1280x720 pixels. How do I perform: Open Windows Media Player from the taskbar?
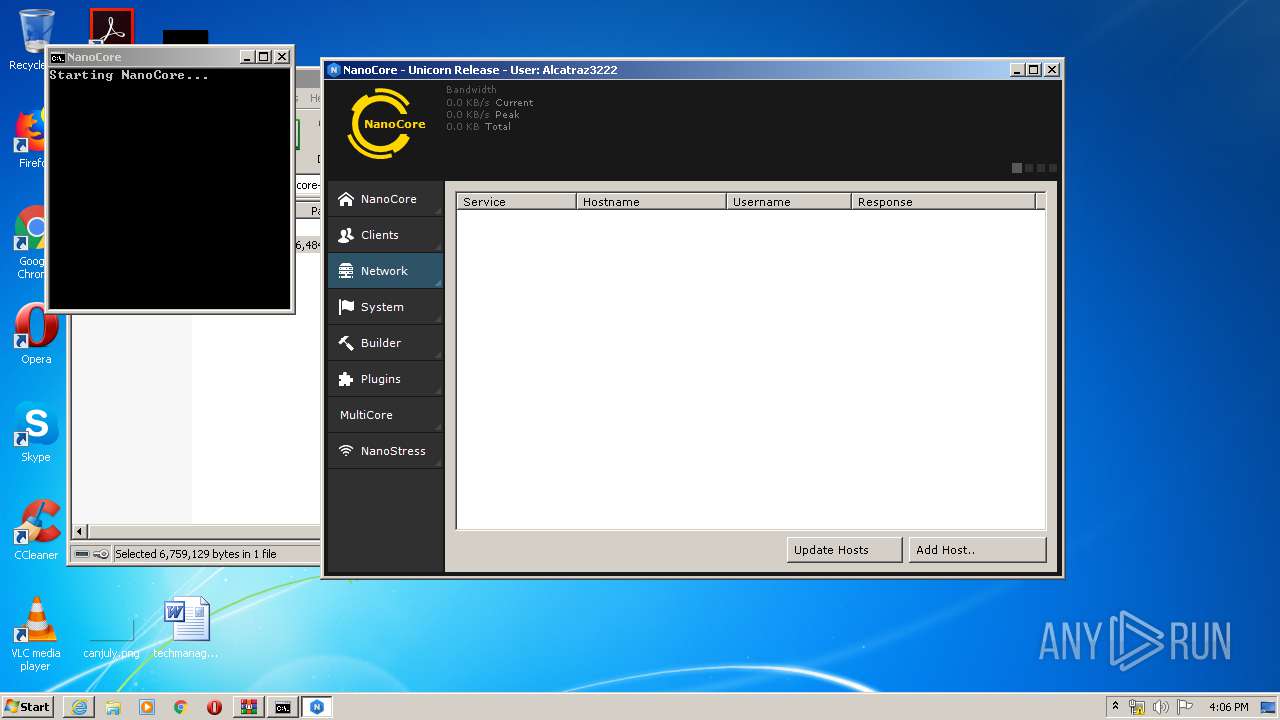click(147, 707)
